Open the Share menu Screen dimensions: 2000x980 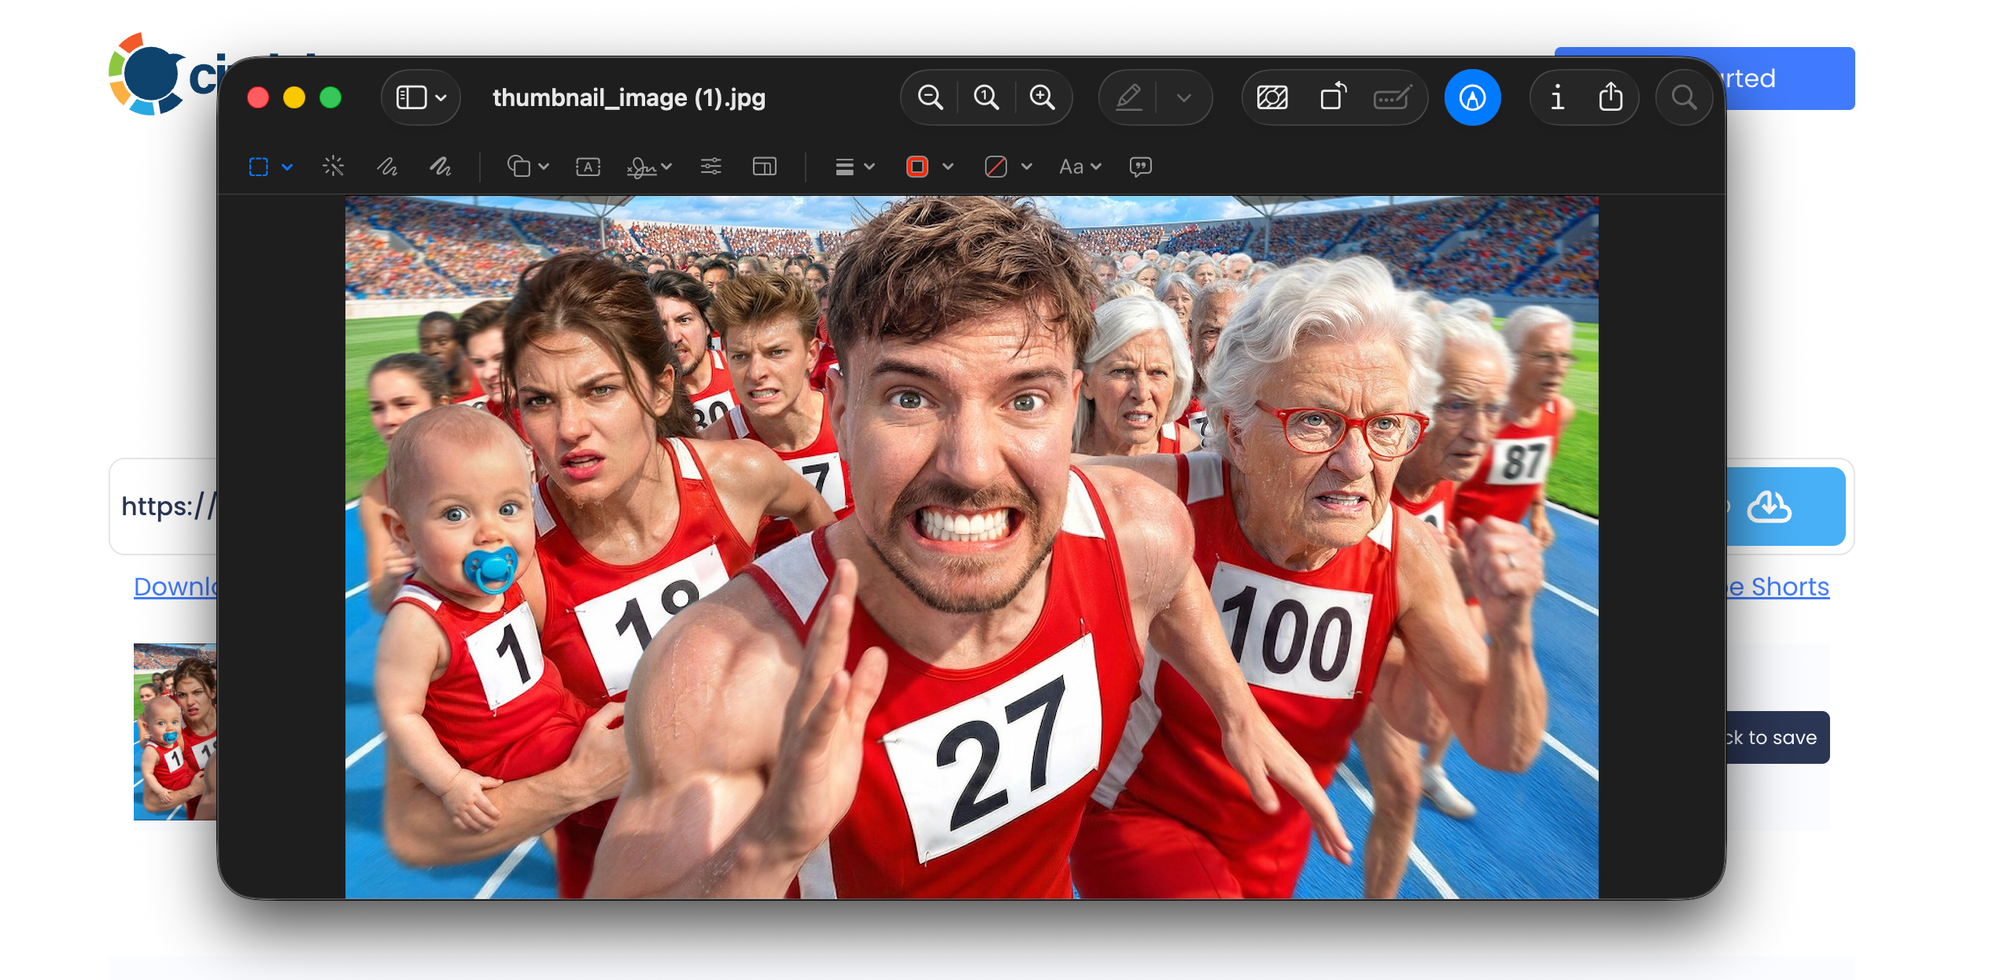click(x=1610, y=98)
